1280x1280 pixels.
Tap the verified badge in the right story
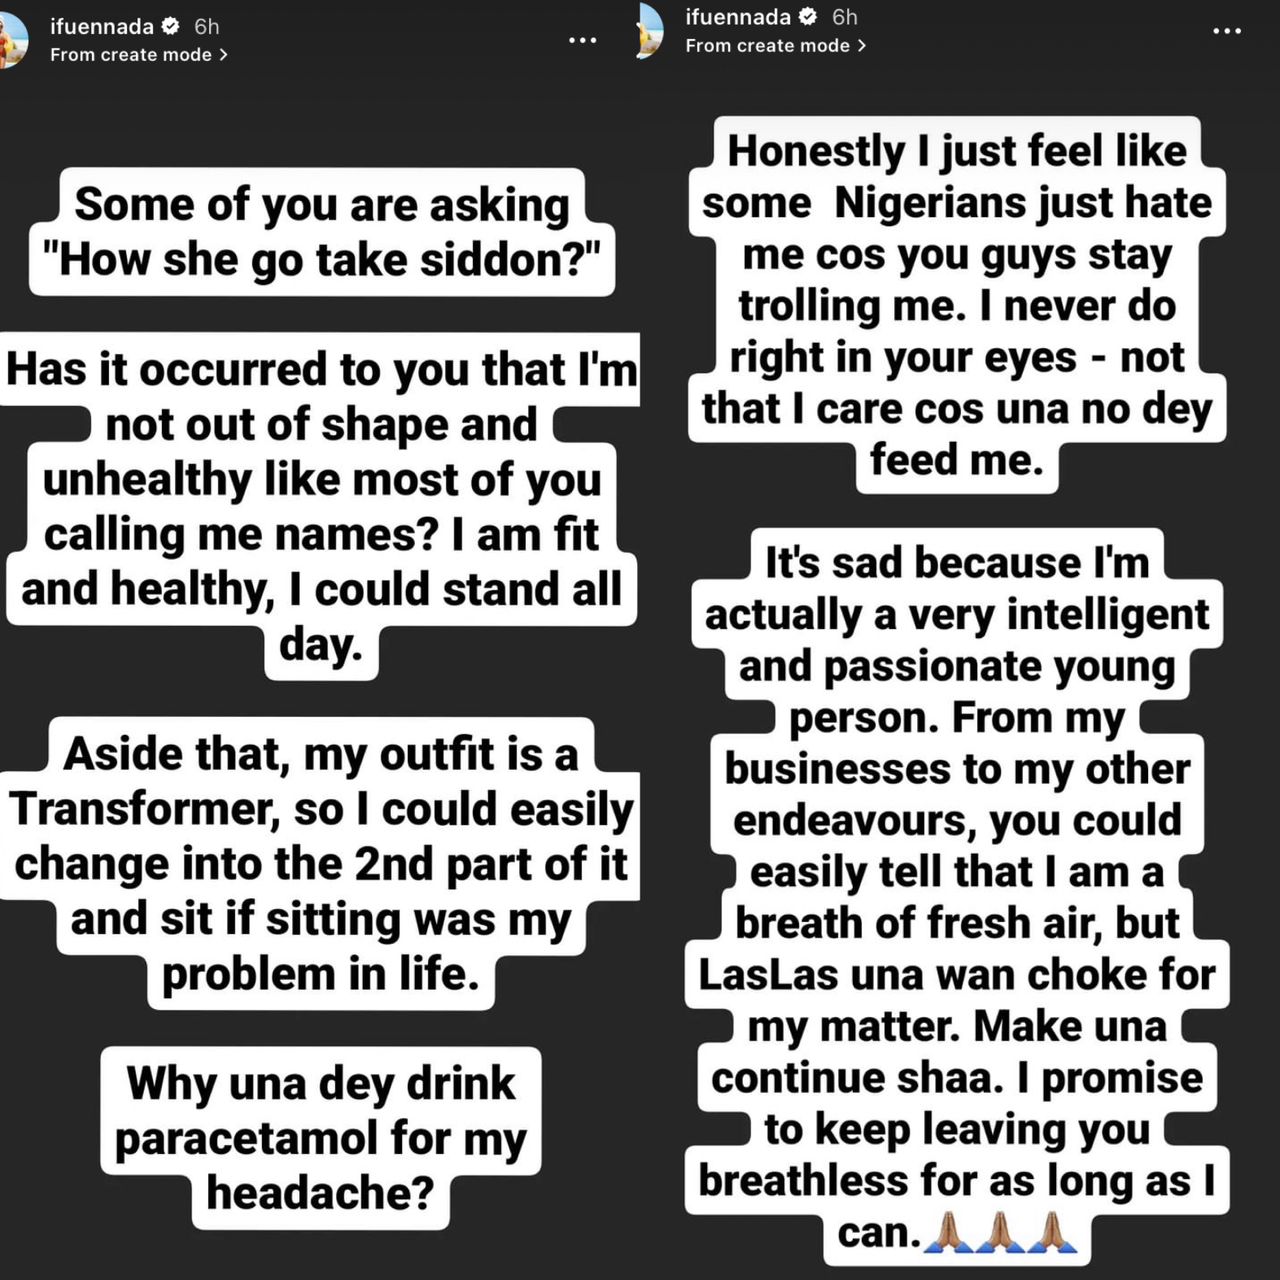point(809,17)
